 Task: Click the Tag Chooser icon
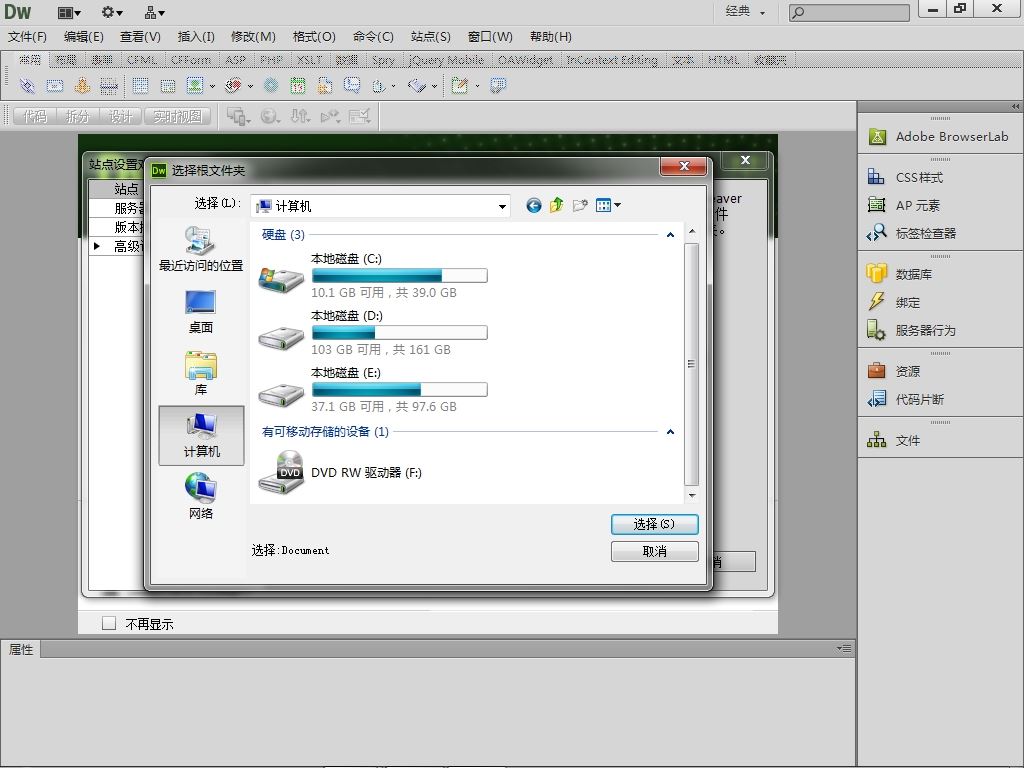click(498, 86)
